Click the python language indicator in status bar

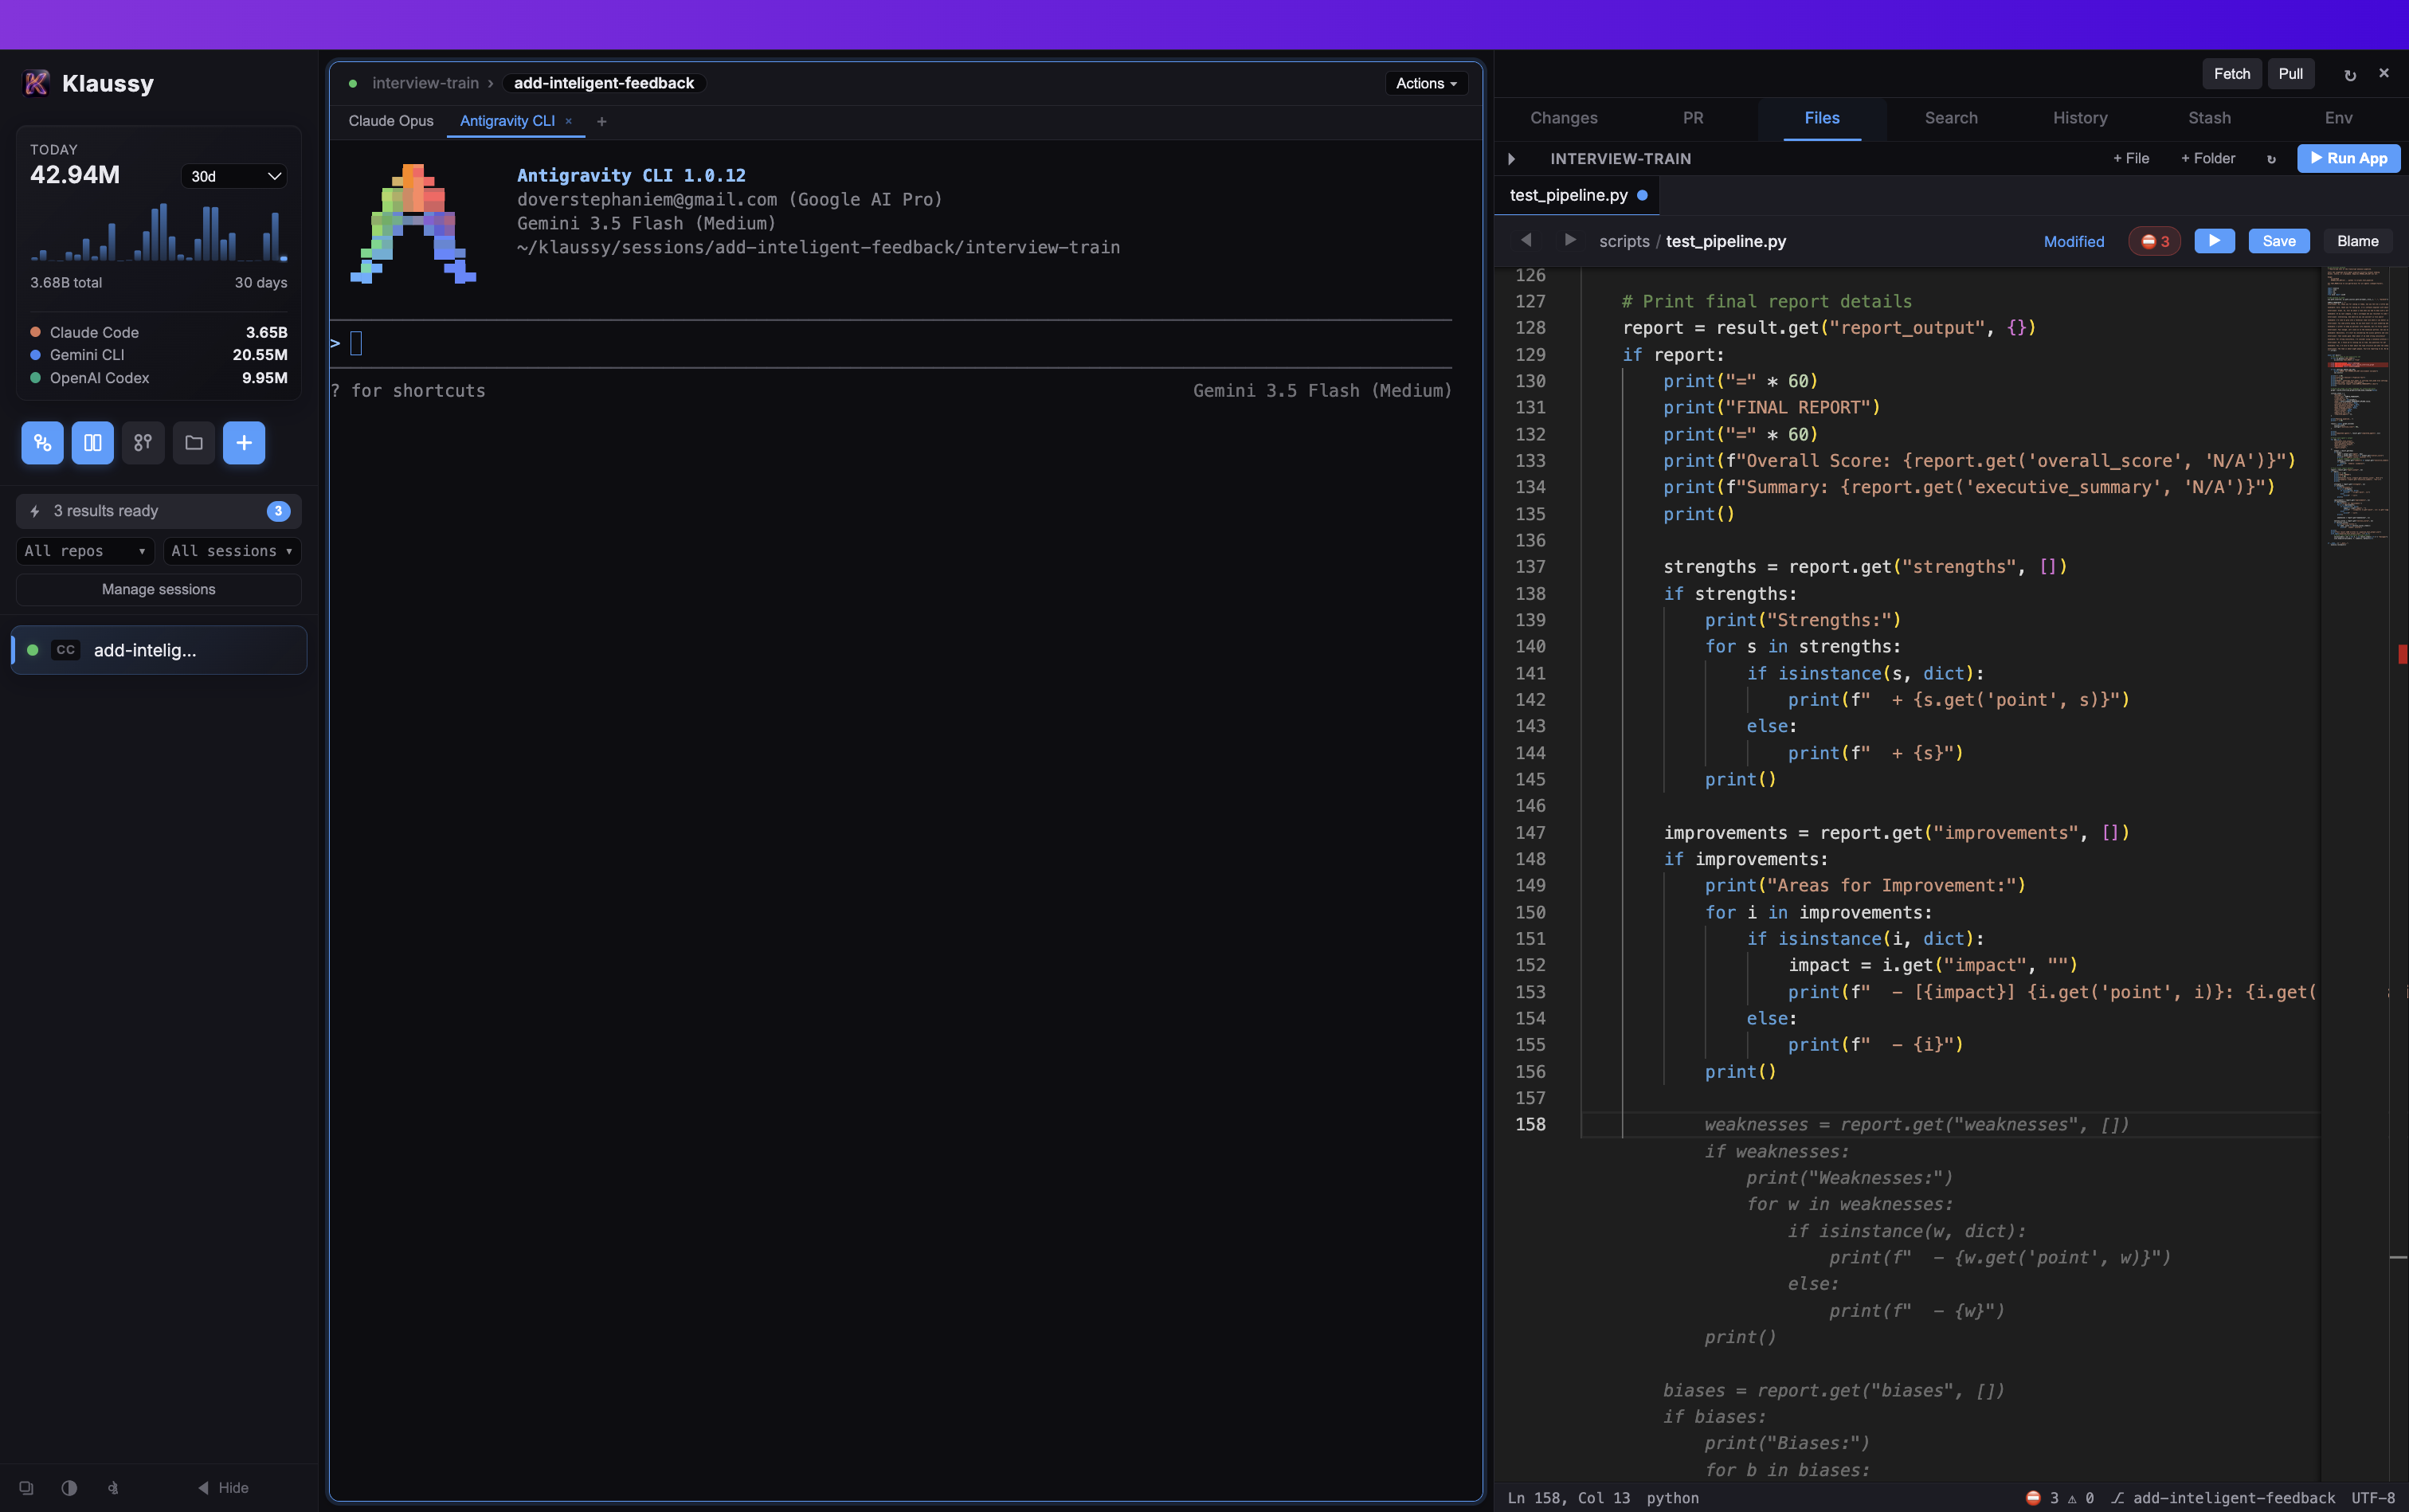[1672, 1498]
